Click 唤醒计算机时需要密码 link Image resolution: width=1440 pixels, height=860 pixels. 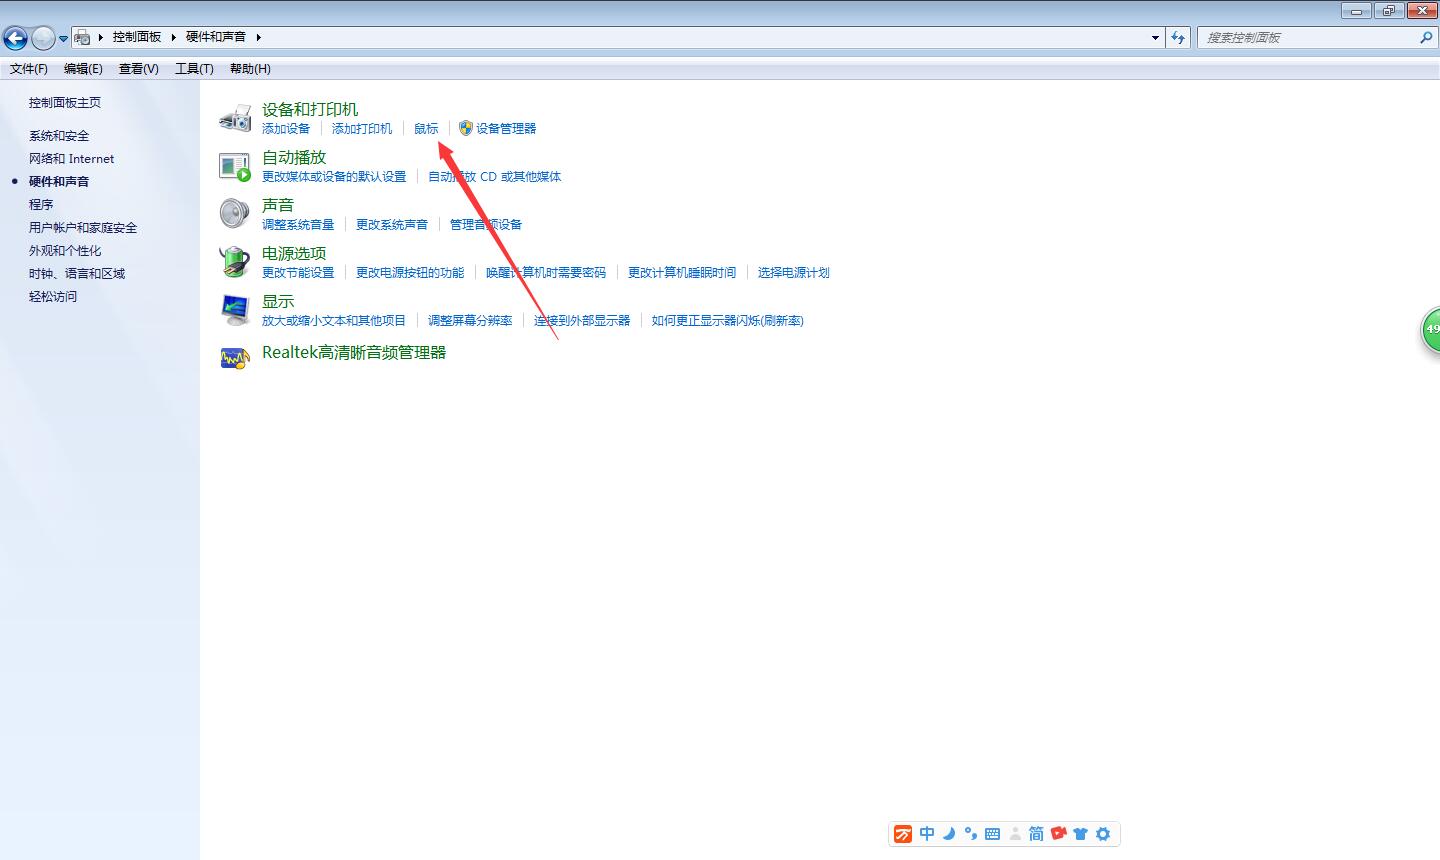(546, 273)
